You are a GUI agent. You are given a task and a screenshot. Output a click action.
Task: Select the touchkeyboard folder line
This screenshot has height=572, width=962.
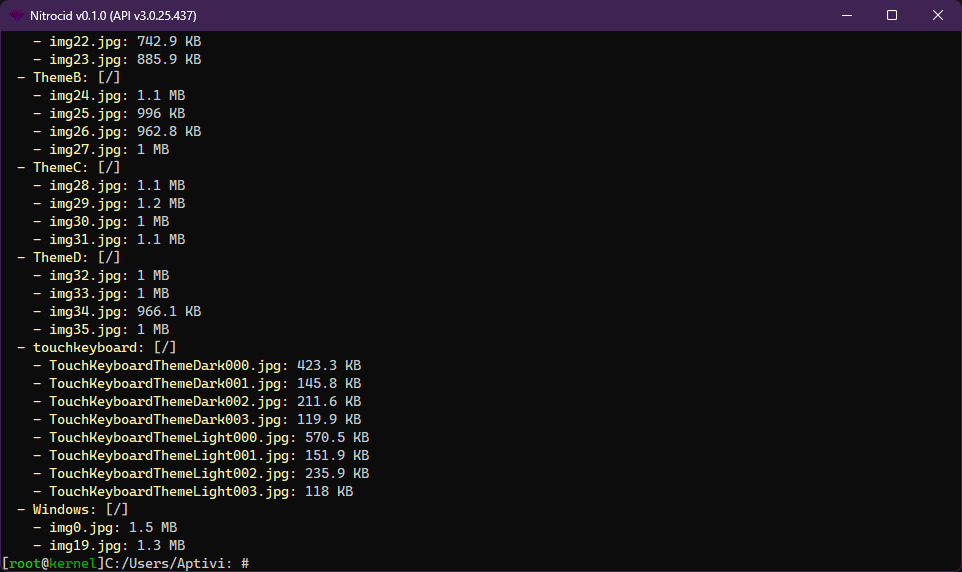point(88,348)
